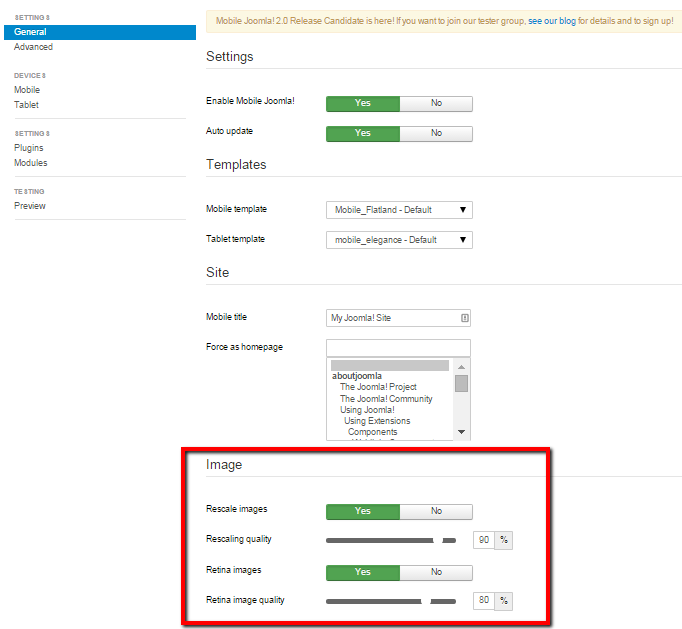Open the Tablet device settings

coord(26,105)
